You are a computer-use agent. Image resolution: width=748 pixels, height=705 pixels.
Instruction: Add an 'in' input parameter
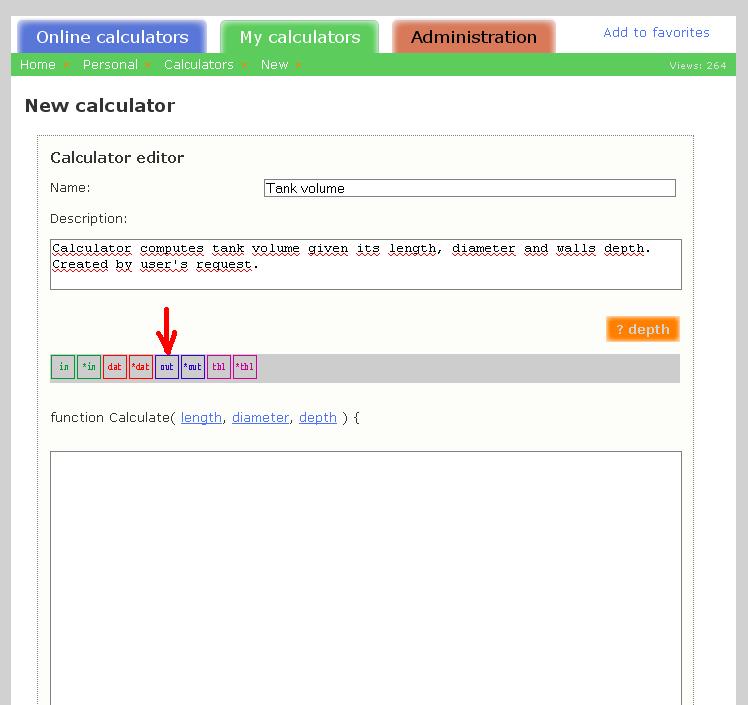(63, 367)
